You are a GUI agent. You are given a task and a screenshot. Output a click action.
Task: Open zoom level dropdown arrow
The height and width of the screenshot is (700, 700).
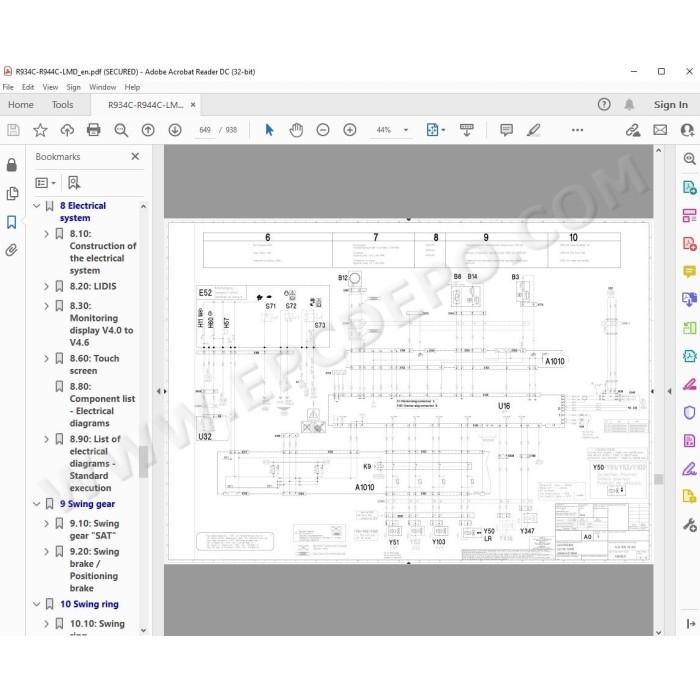[x=406, y=130]
